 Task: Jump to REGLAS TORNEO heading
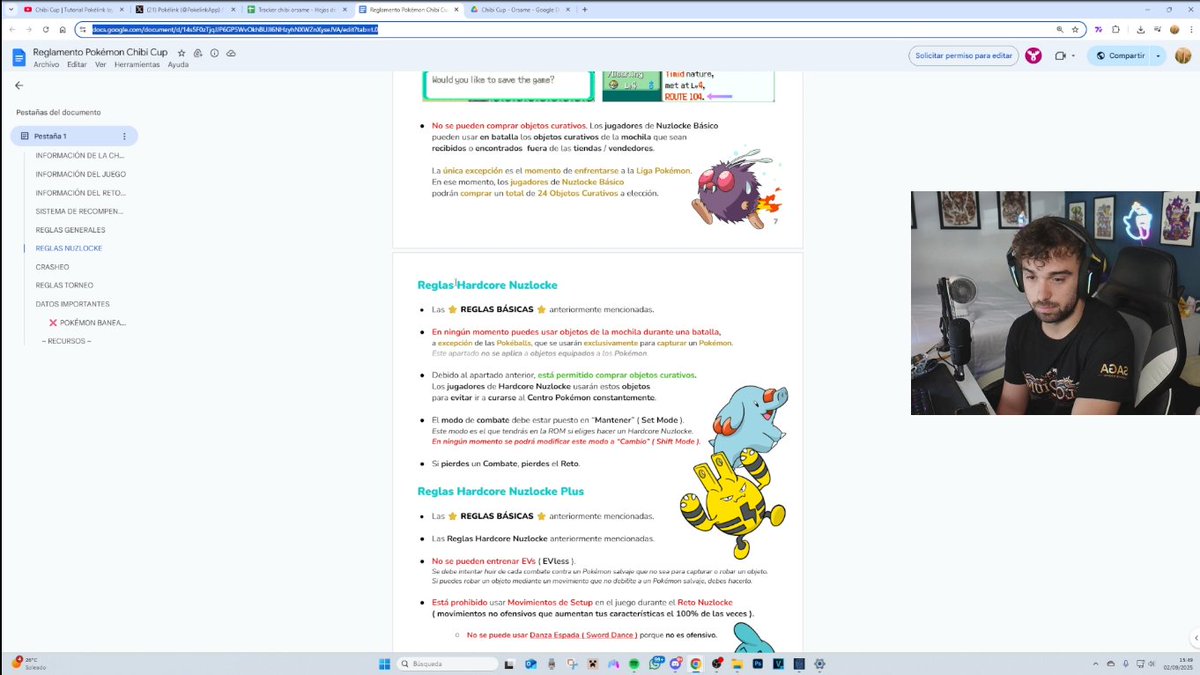(64, 285)
